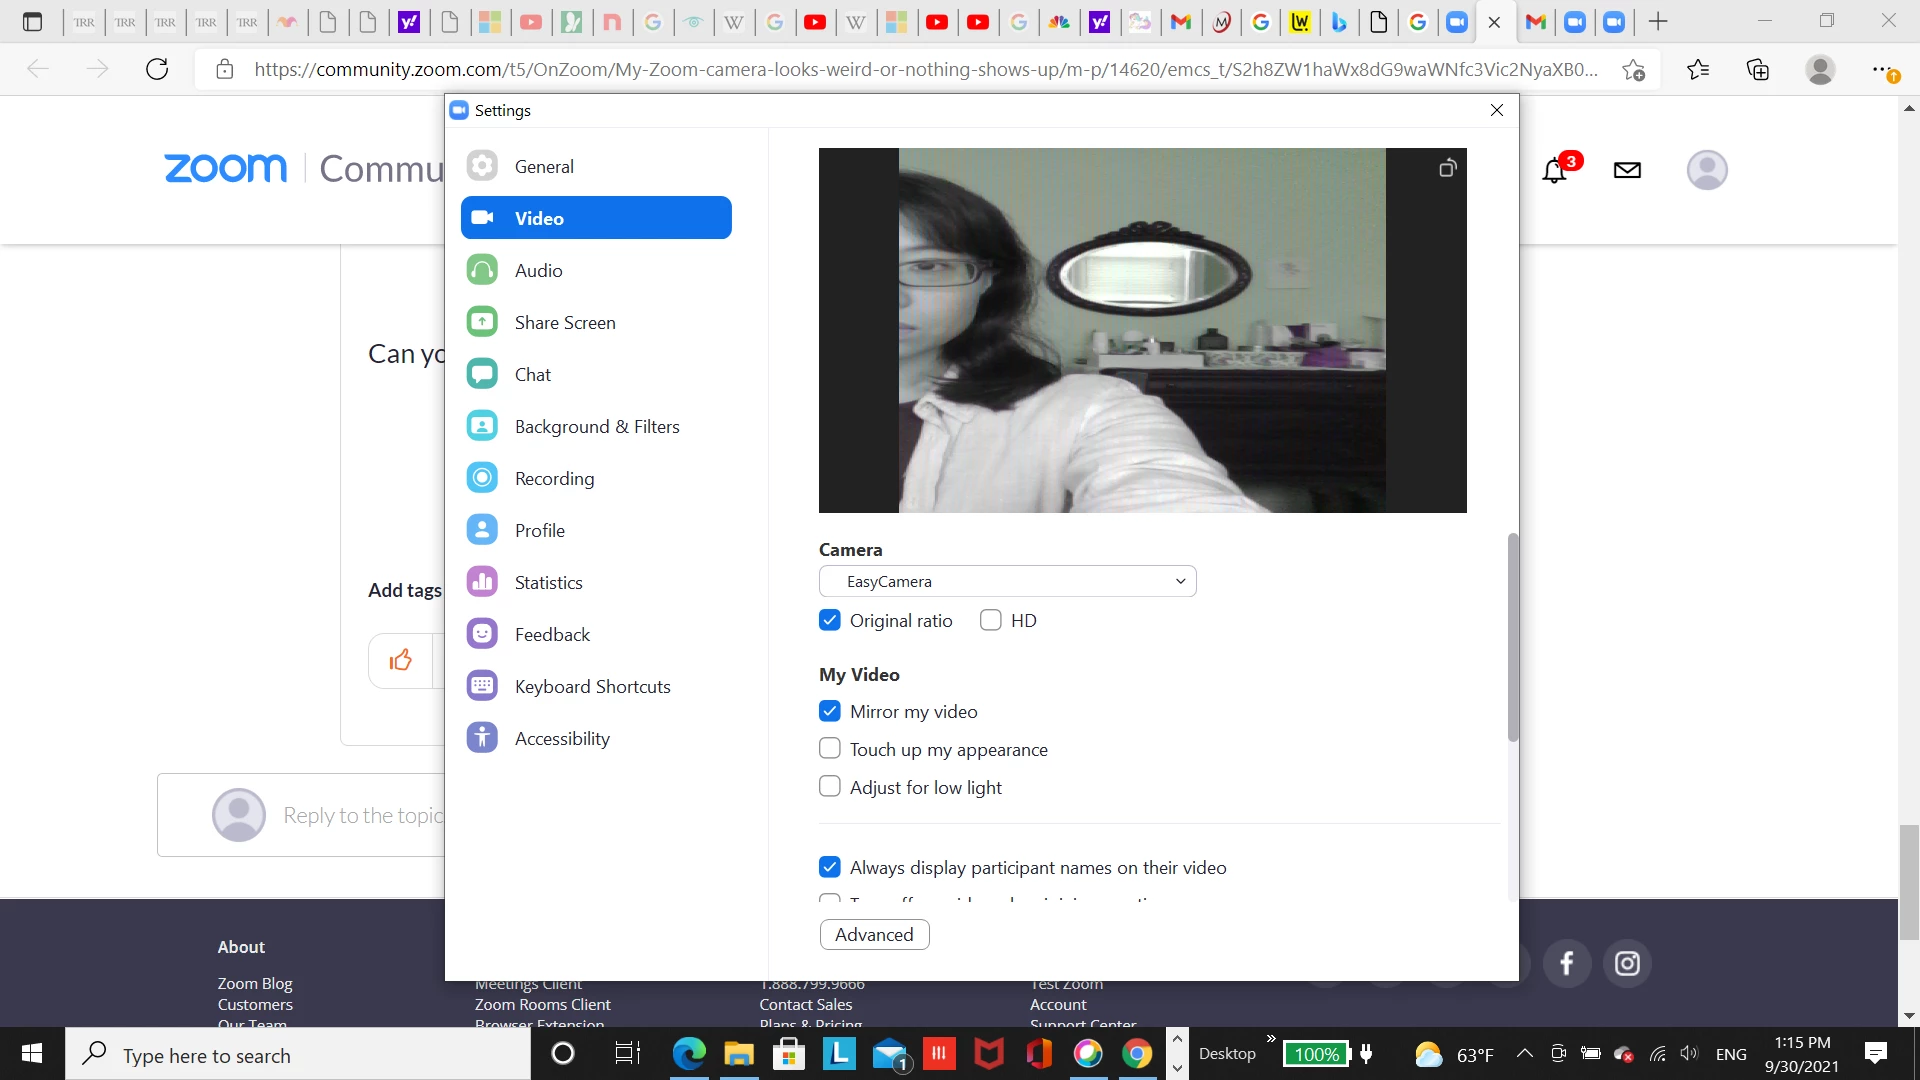This screenshot has width=1920, height=1080.
Task: Open the Audio settings headphone icon
Action: tap(482, 270)
